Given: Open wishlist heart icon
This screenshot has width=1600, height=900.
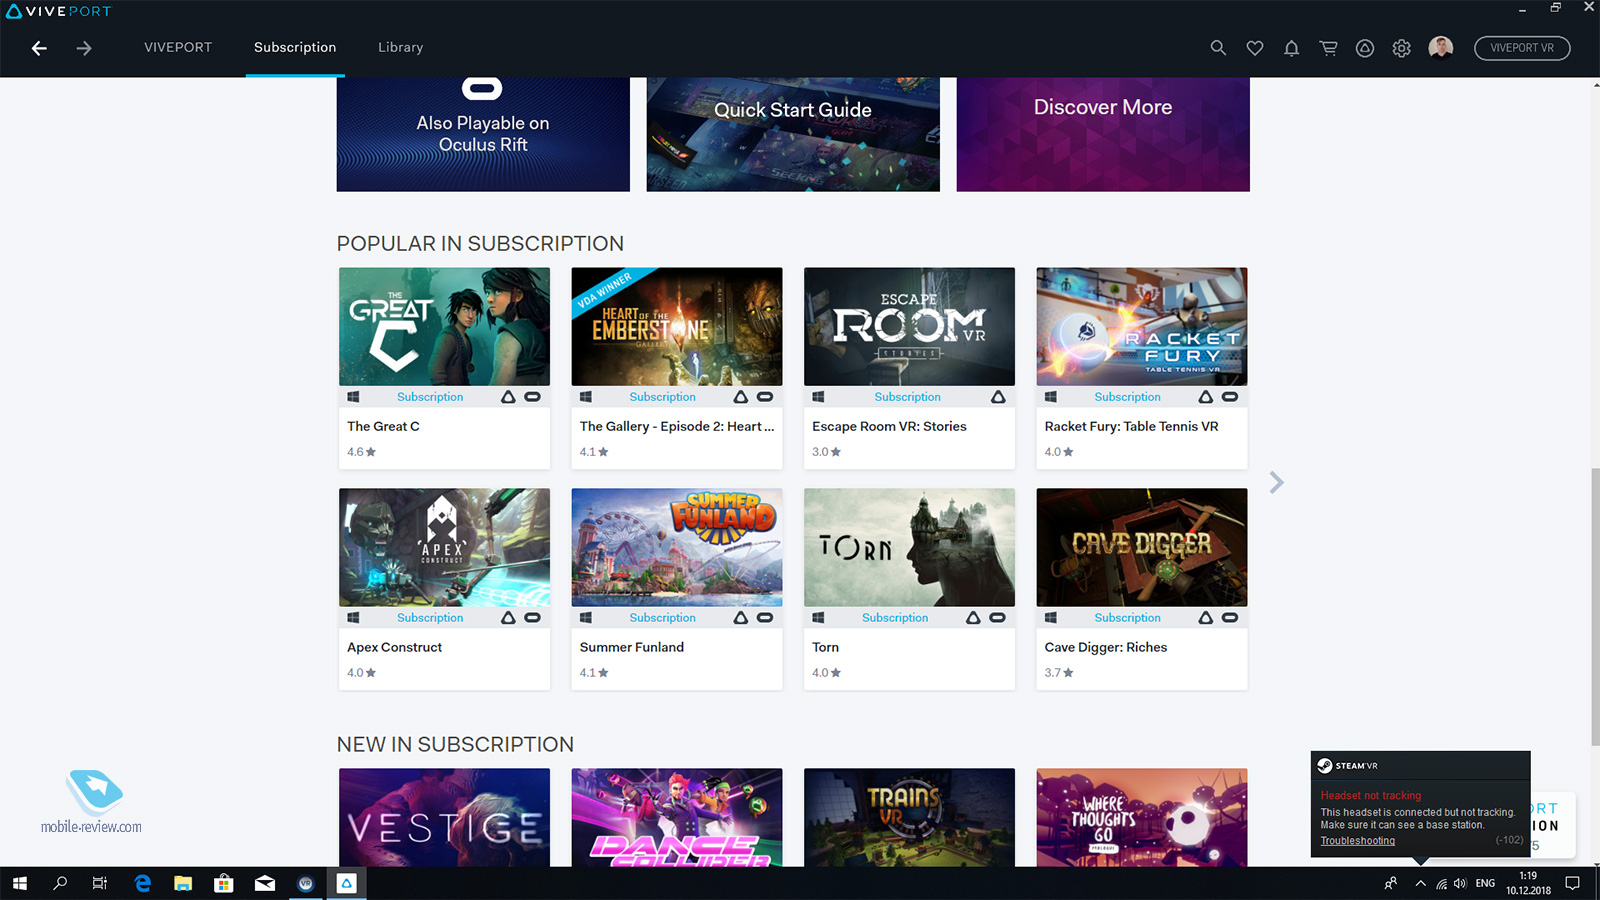Looking at the screenshot, I should tap(1255, 48).
